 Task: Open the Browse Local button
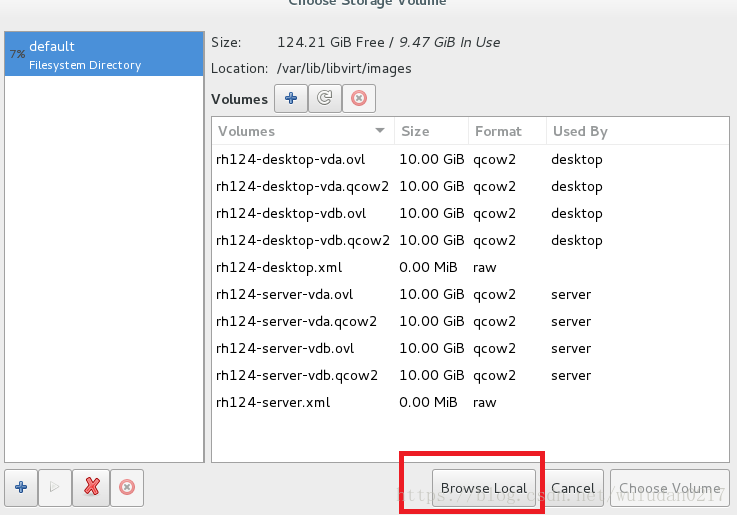[x=484, y=488]
